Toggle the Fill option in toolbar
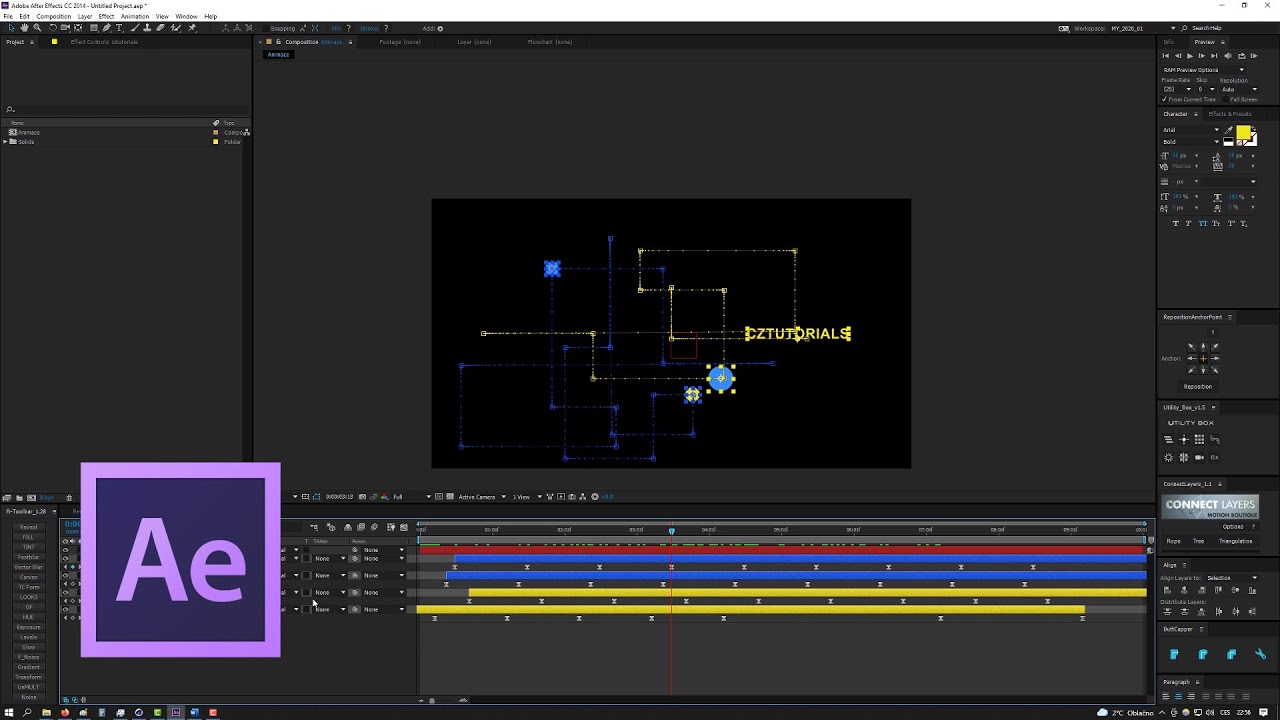This screenshot has width=1280, height=720. (336, 28)
